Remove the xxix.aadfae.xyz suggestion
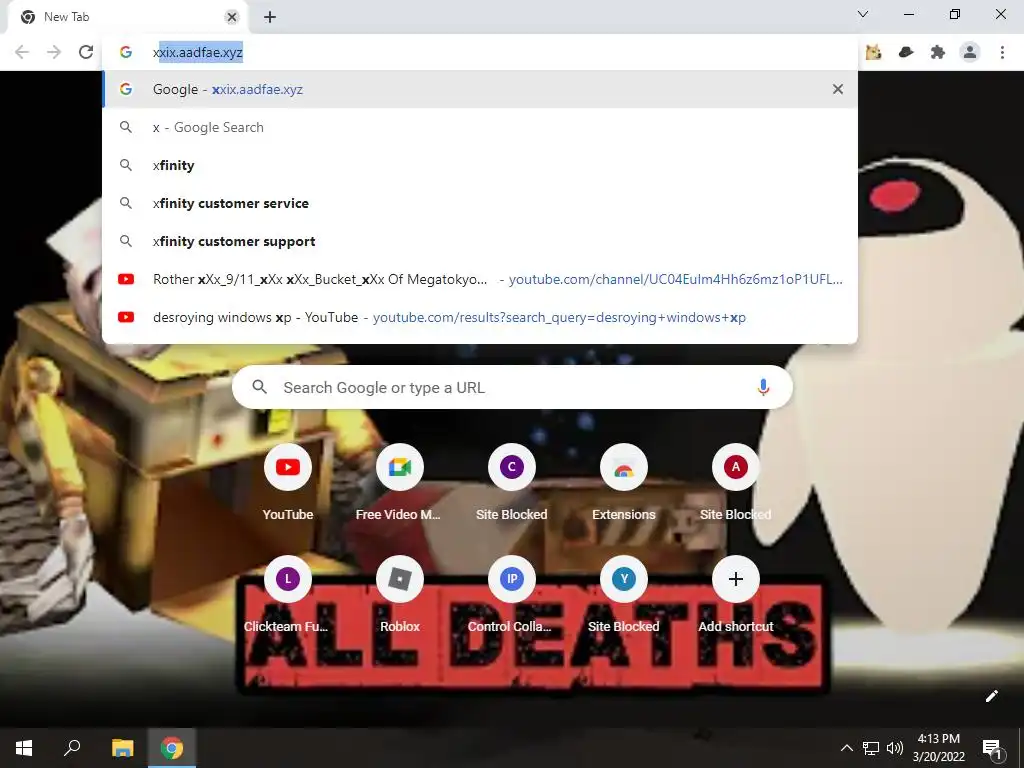1024x768 pixels. [838, 89]
